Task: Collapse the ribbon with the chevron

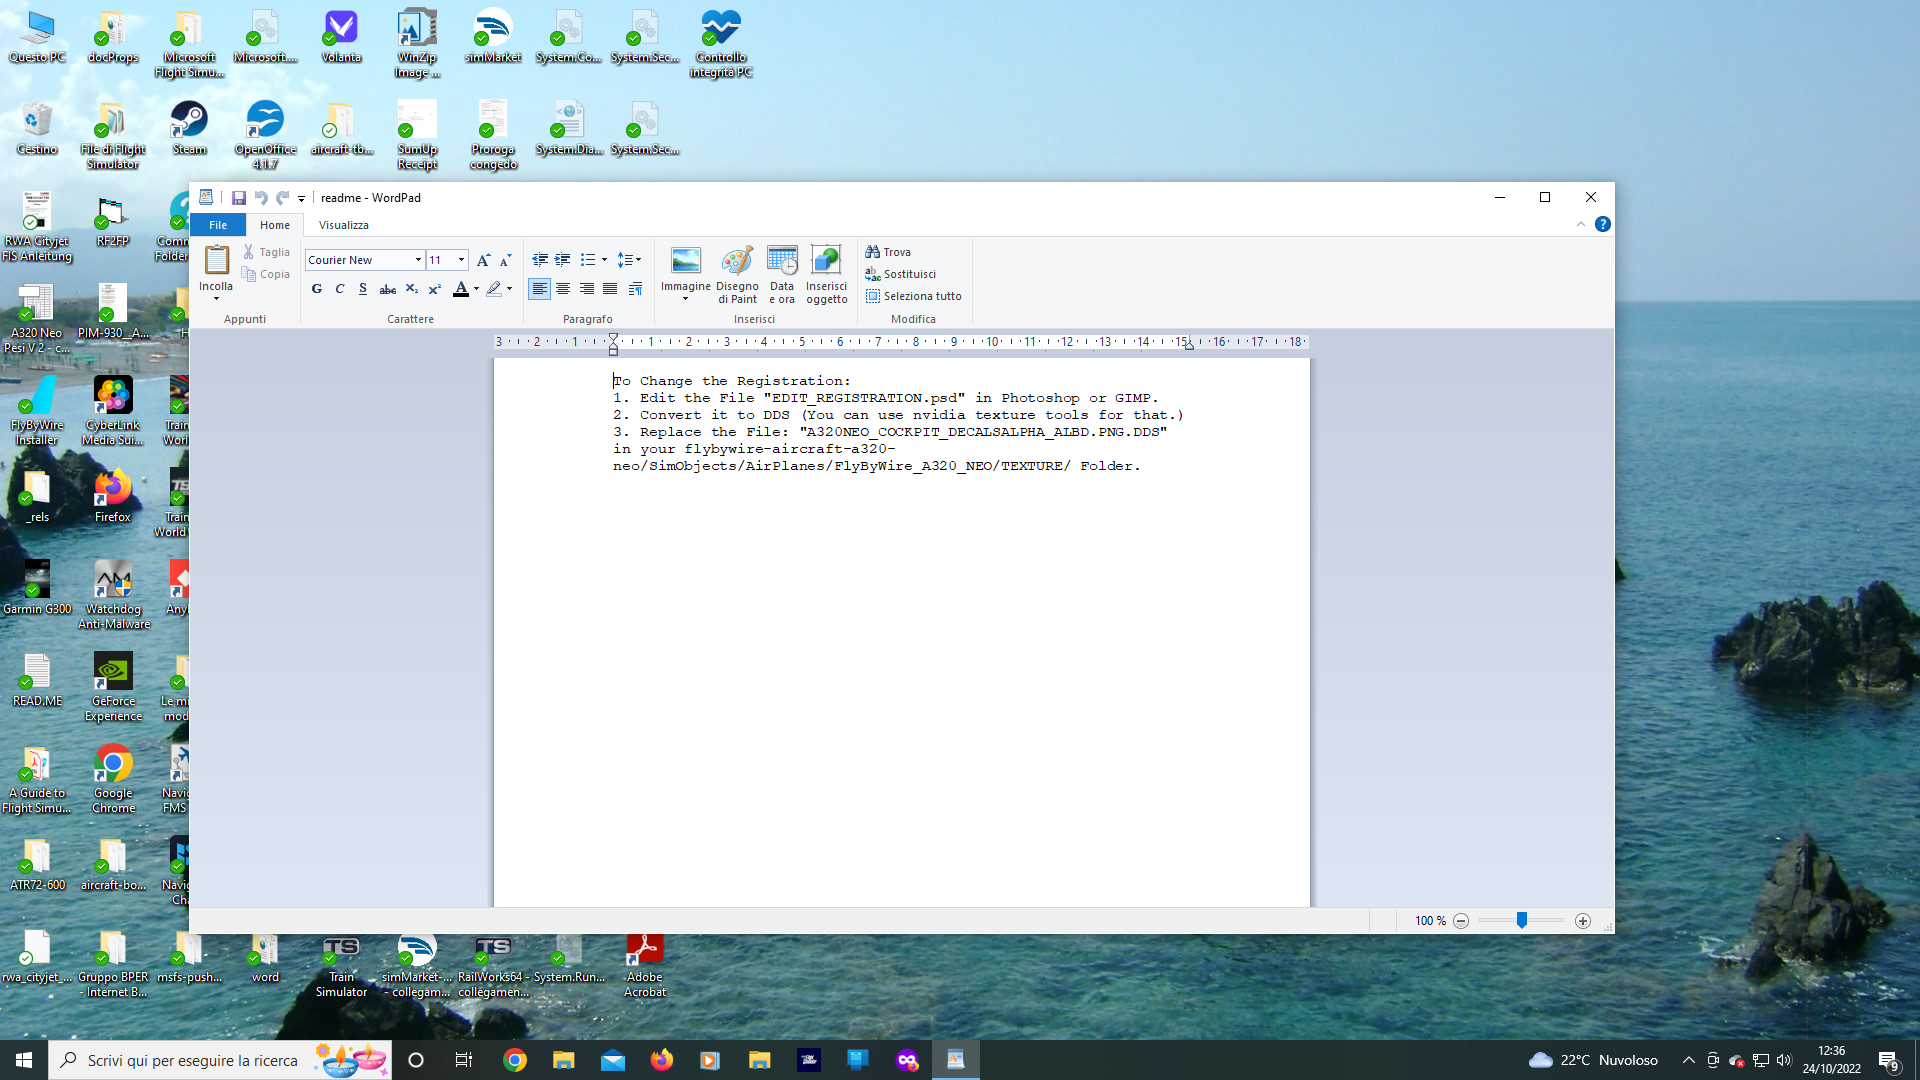Action: coord(1581,224)
